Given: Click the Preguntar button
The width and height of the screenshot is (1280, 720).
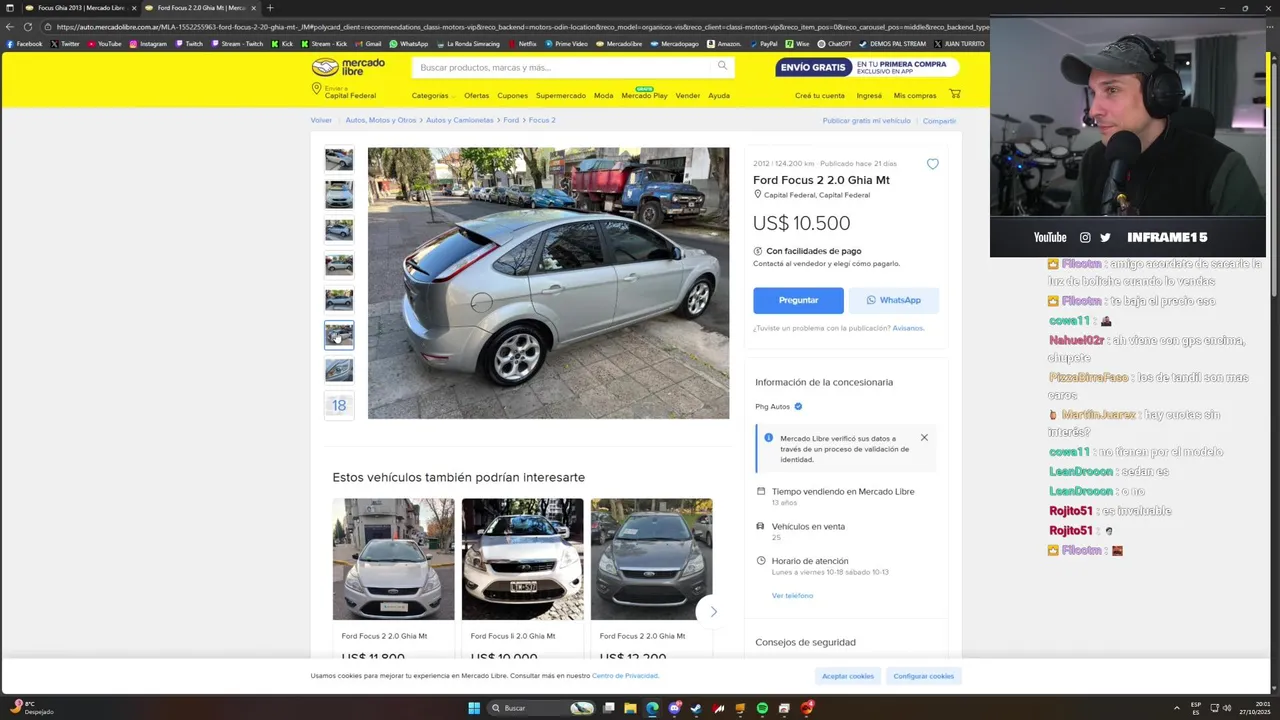Looking at the screenshot, I should pos(798,300).
